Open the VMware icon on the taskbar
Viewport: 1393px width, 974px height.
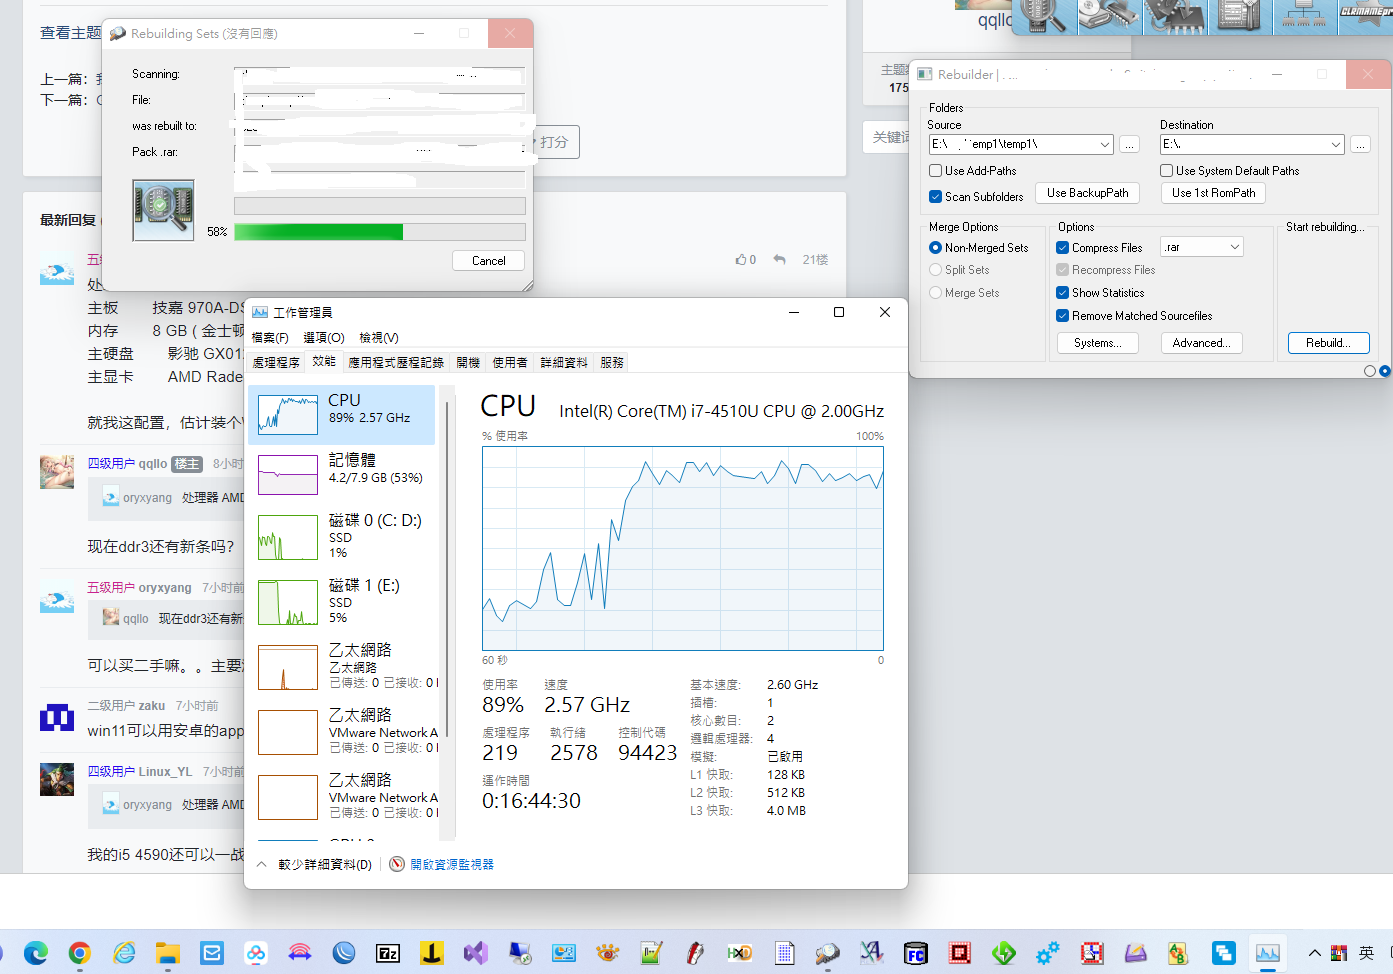(x=1224, y=953)
